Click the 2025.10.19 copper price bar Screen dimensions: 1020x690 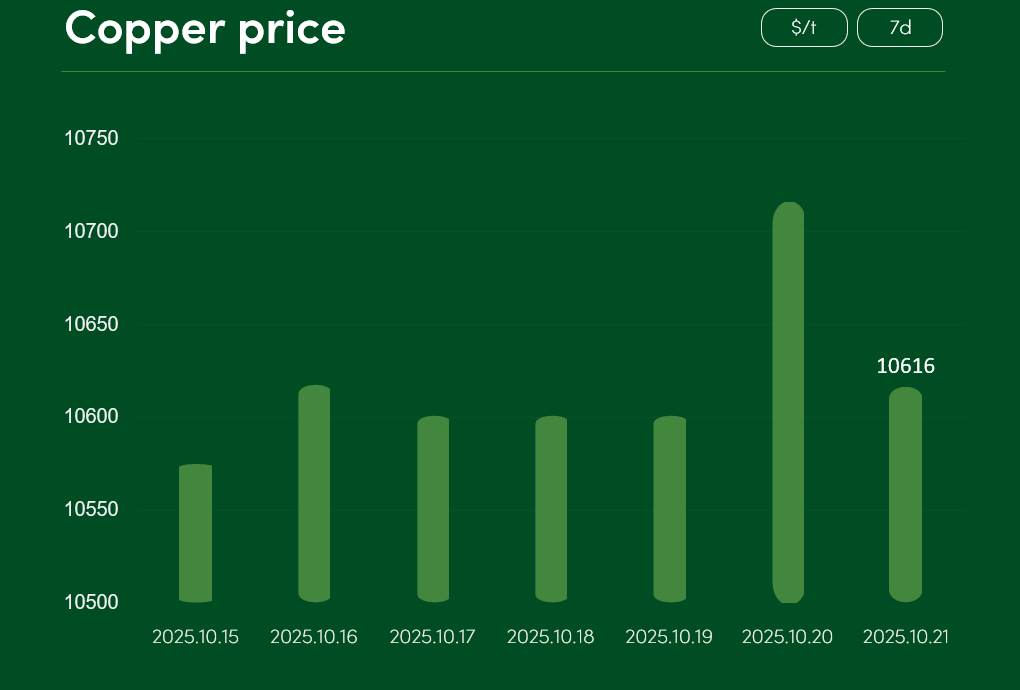669,509
